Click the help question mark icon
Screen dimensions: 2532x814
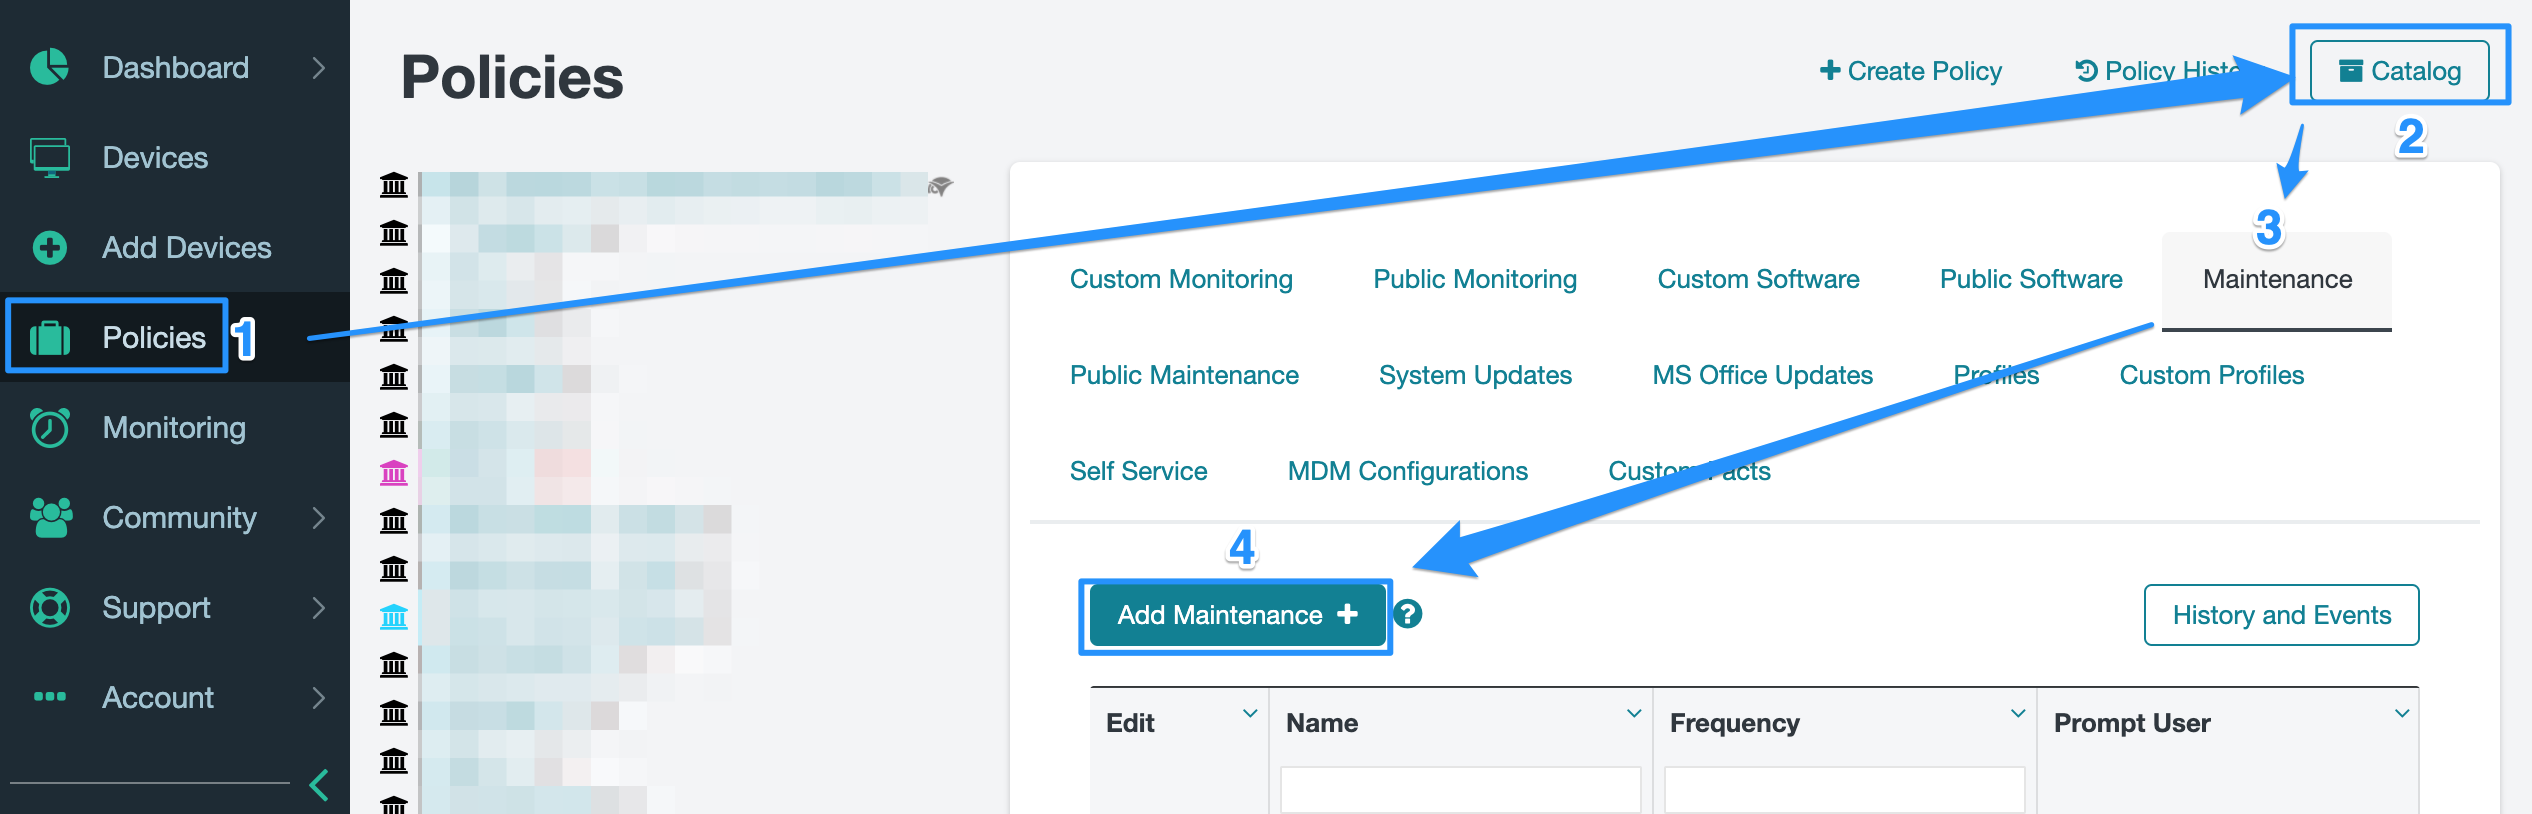(1408, 614)
